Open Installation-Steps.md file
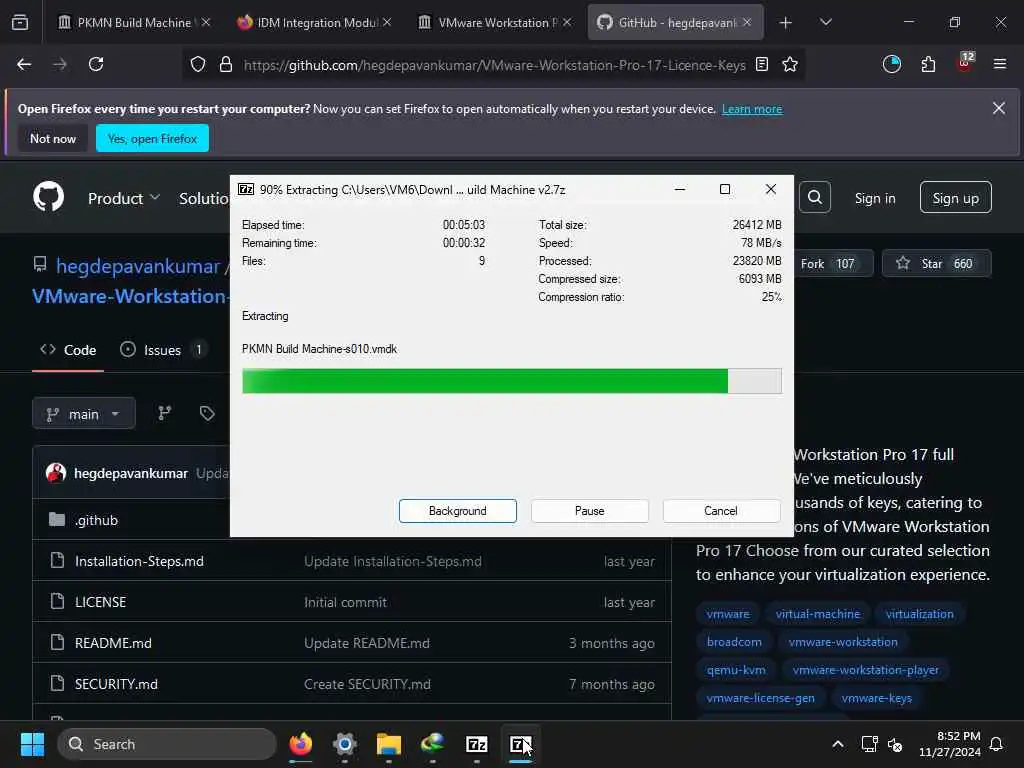 139,561
